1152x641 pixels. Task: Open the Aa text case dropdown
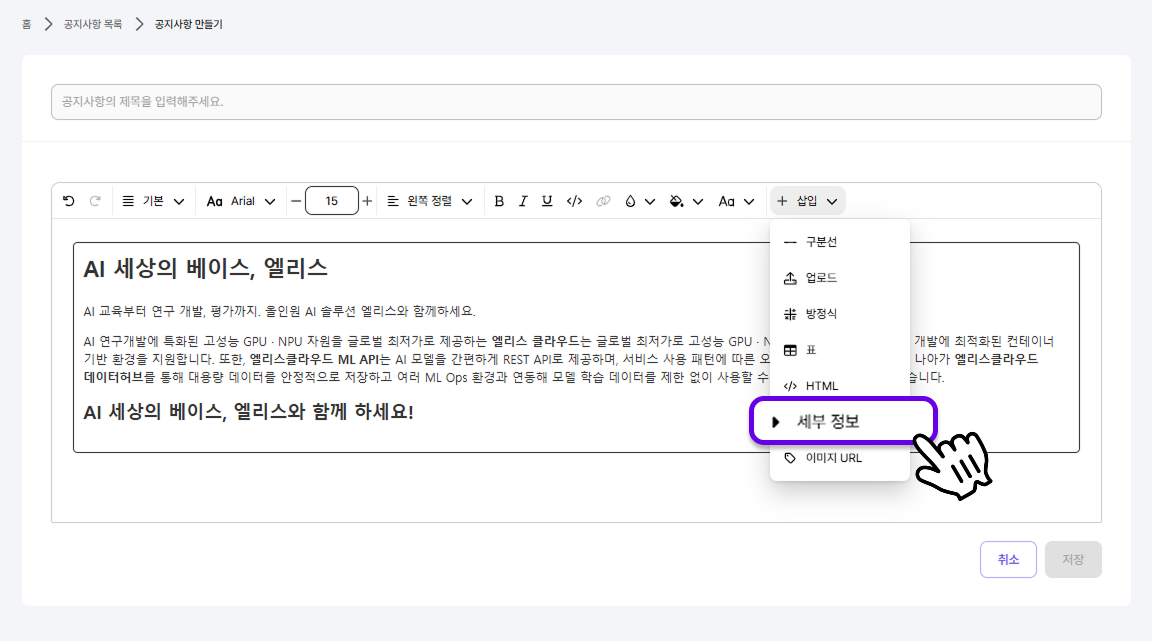(736, 201)
